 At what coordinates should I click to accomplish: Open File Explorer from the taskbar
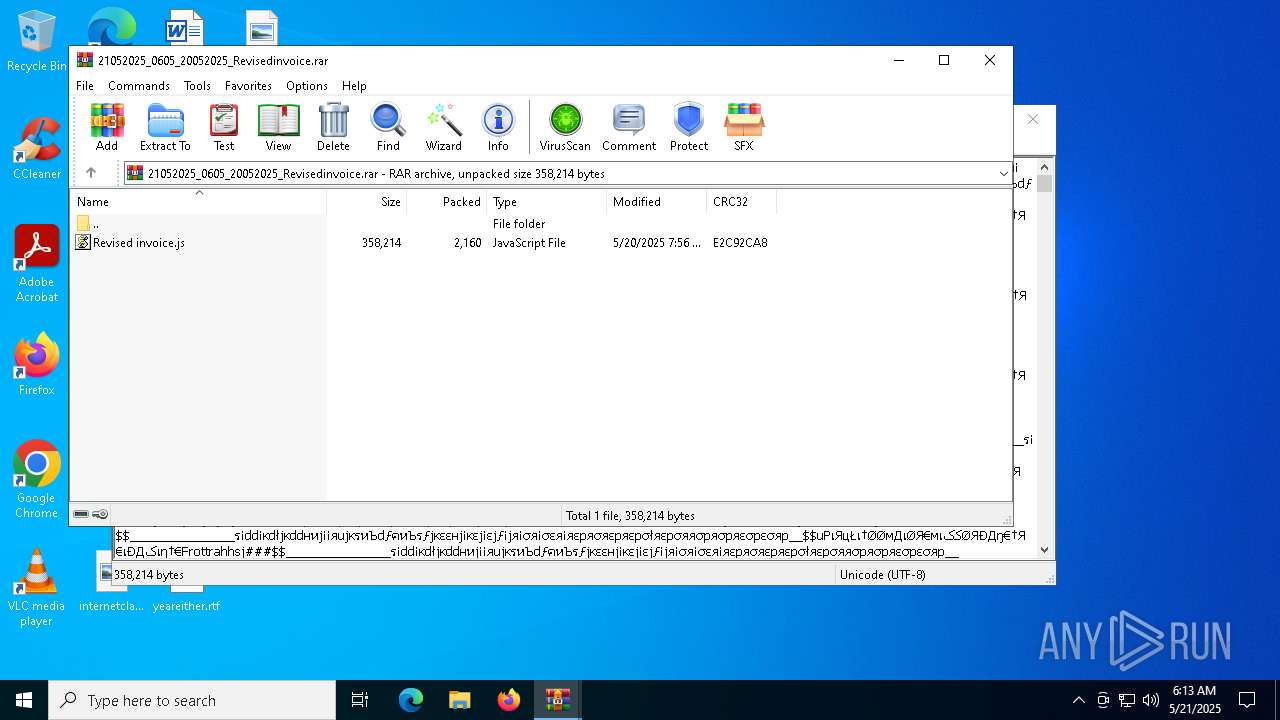(459, 700)
